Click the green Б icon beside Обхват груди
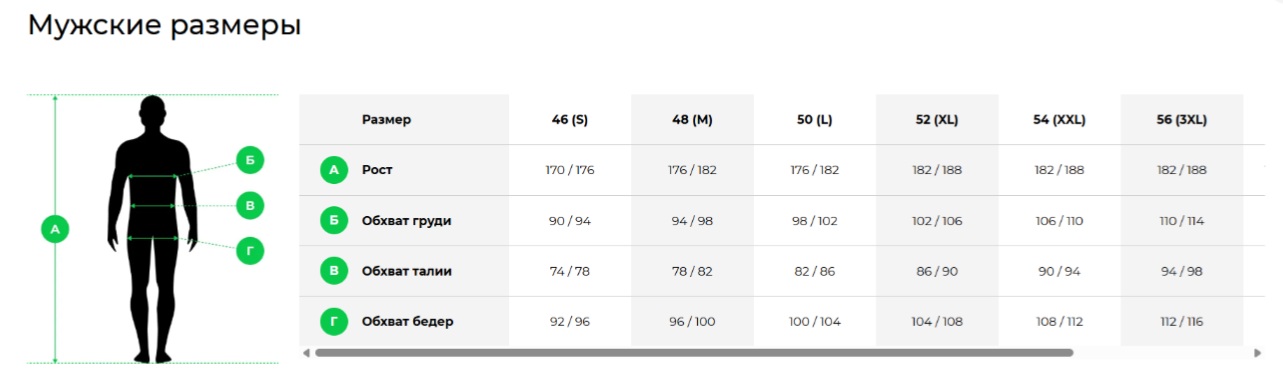 pos(334,221)
